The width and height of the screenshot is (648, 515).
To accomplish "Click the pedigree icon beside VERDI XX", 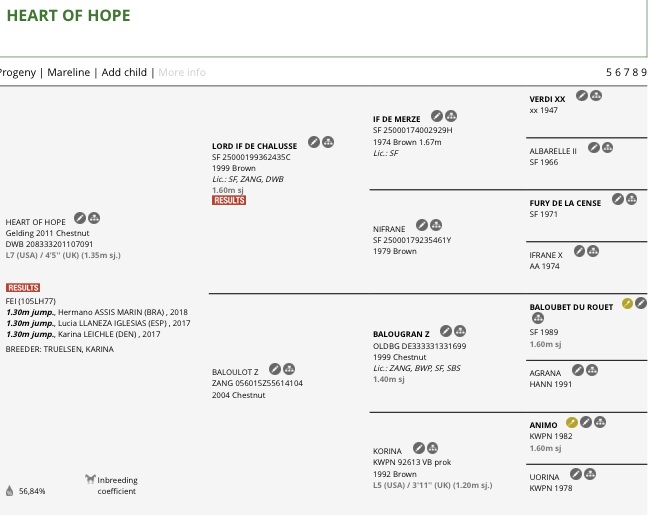I will click(596, 96).
